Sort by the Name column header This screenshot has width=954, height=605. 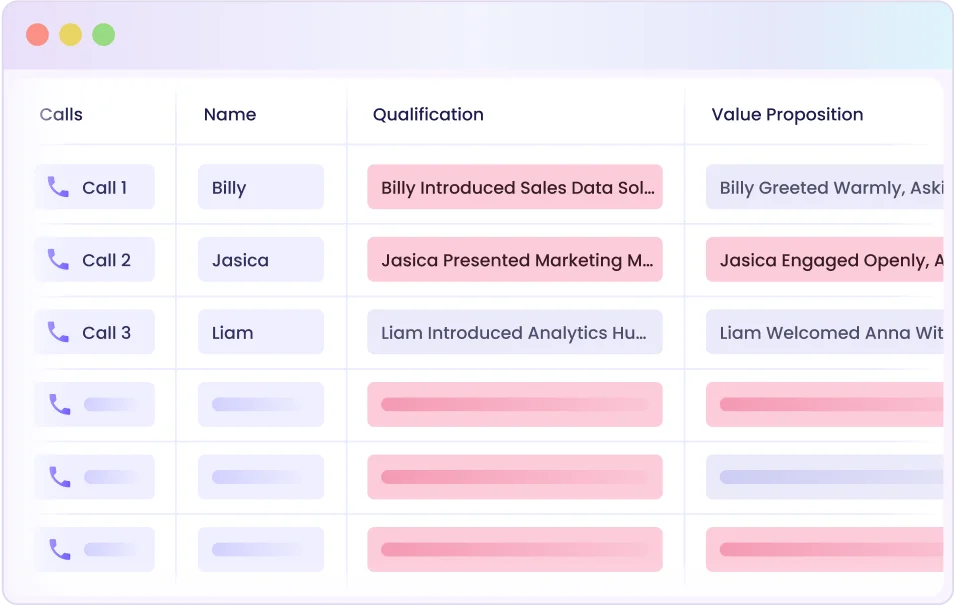point(230,115)
